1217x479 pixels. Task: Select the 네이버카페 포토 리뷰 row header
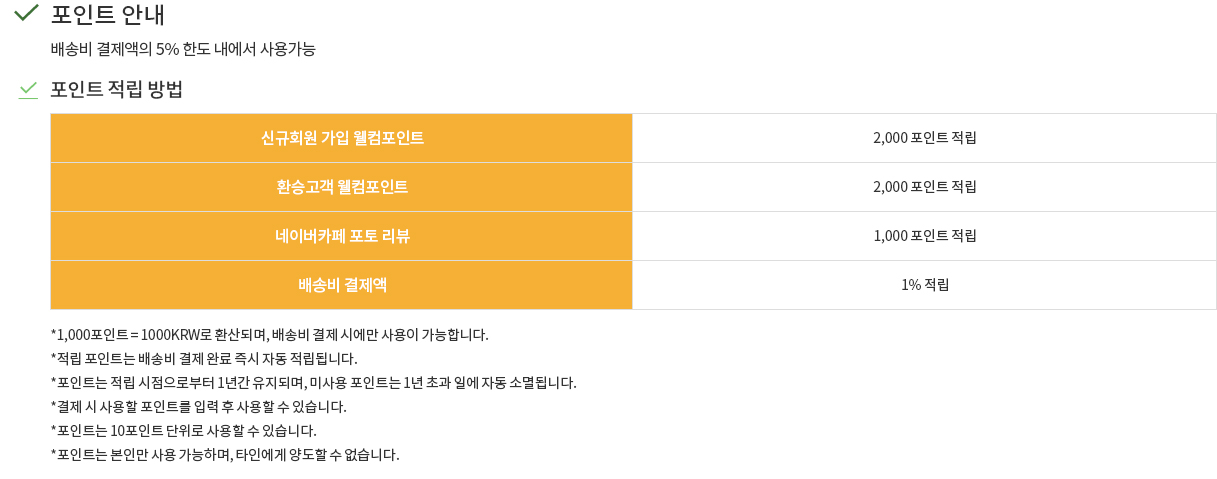[x=342, y=236]
